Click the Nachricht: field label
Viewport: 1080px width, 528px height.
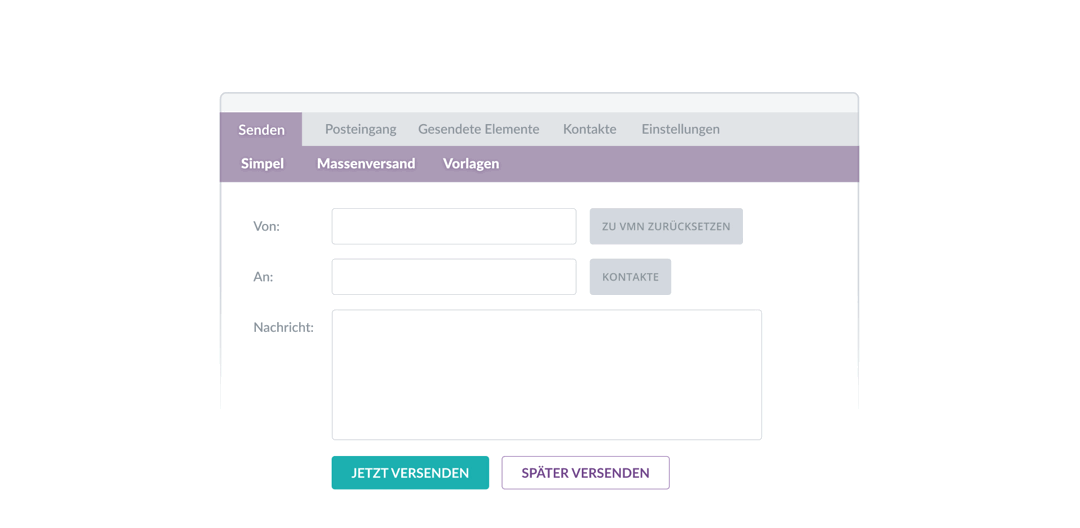[283, 327]
